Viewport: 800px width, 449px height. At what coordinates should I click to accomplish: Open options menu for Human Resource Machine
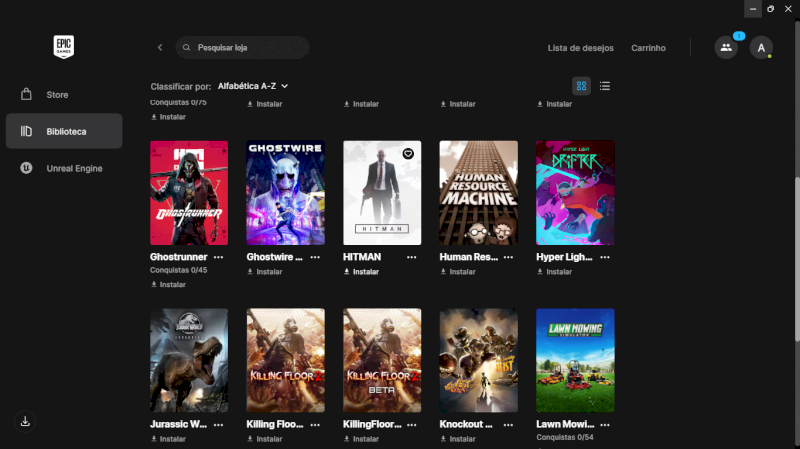[508, 257]
